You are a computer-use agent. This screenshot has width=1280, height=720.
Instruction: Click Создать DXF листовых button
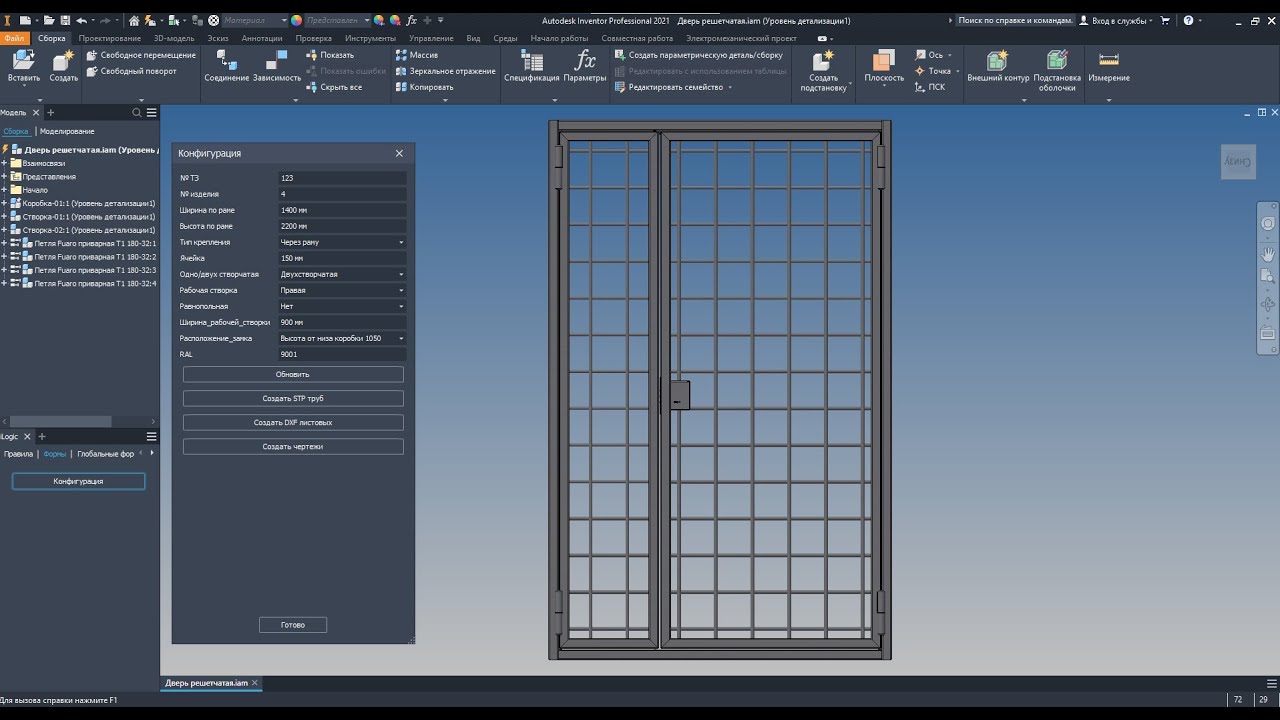(x=293, y=422)
